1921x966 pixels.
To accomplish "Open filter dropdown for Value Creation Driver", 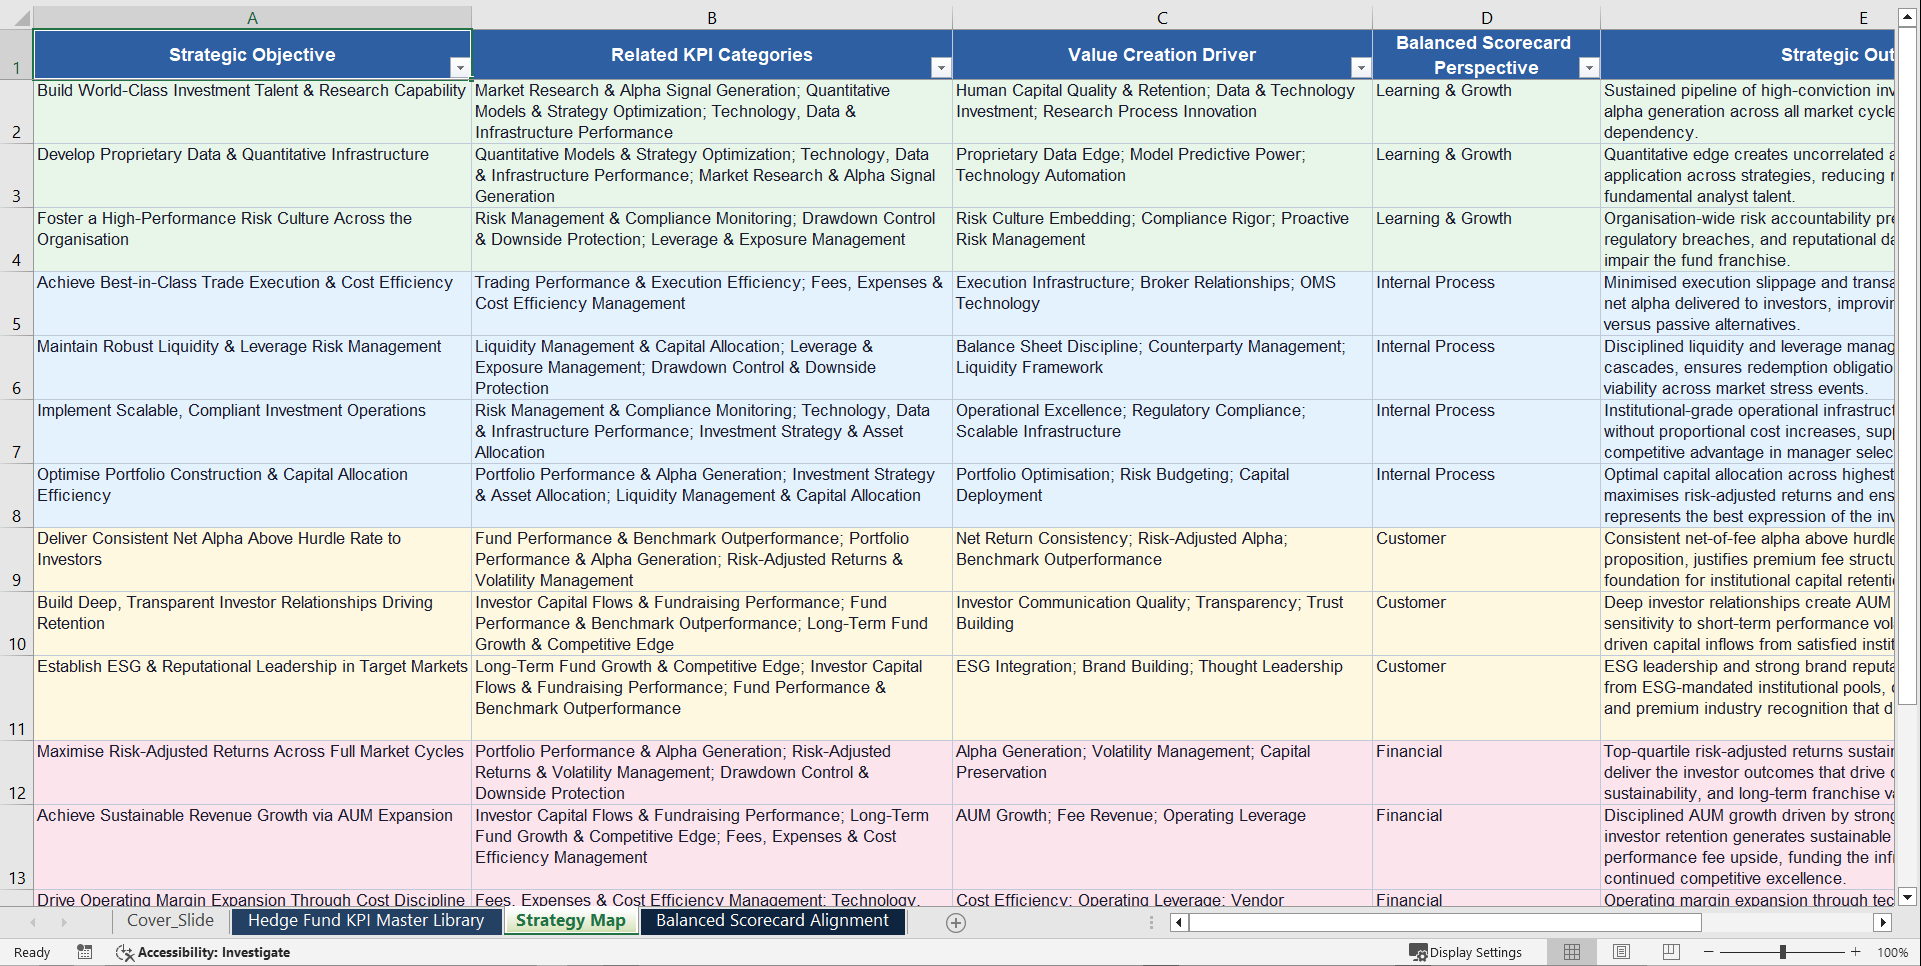I will 1361,68.
